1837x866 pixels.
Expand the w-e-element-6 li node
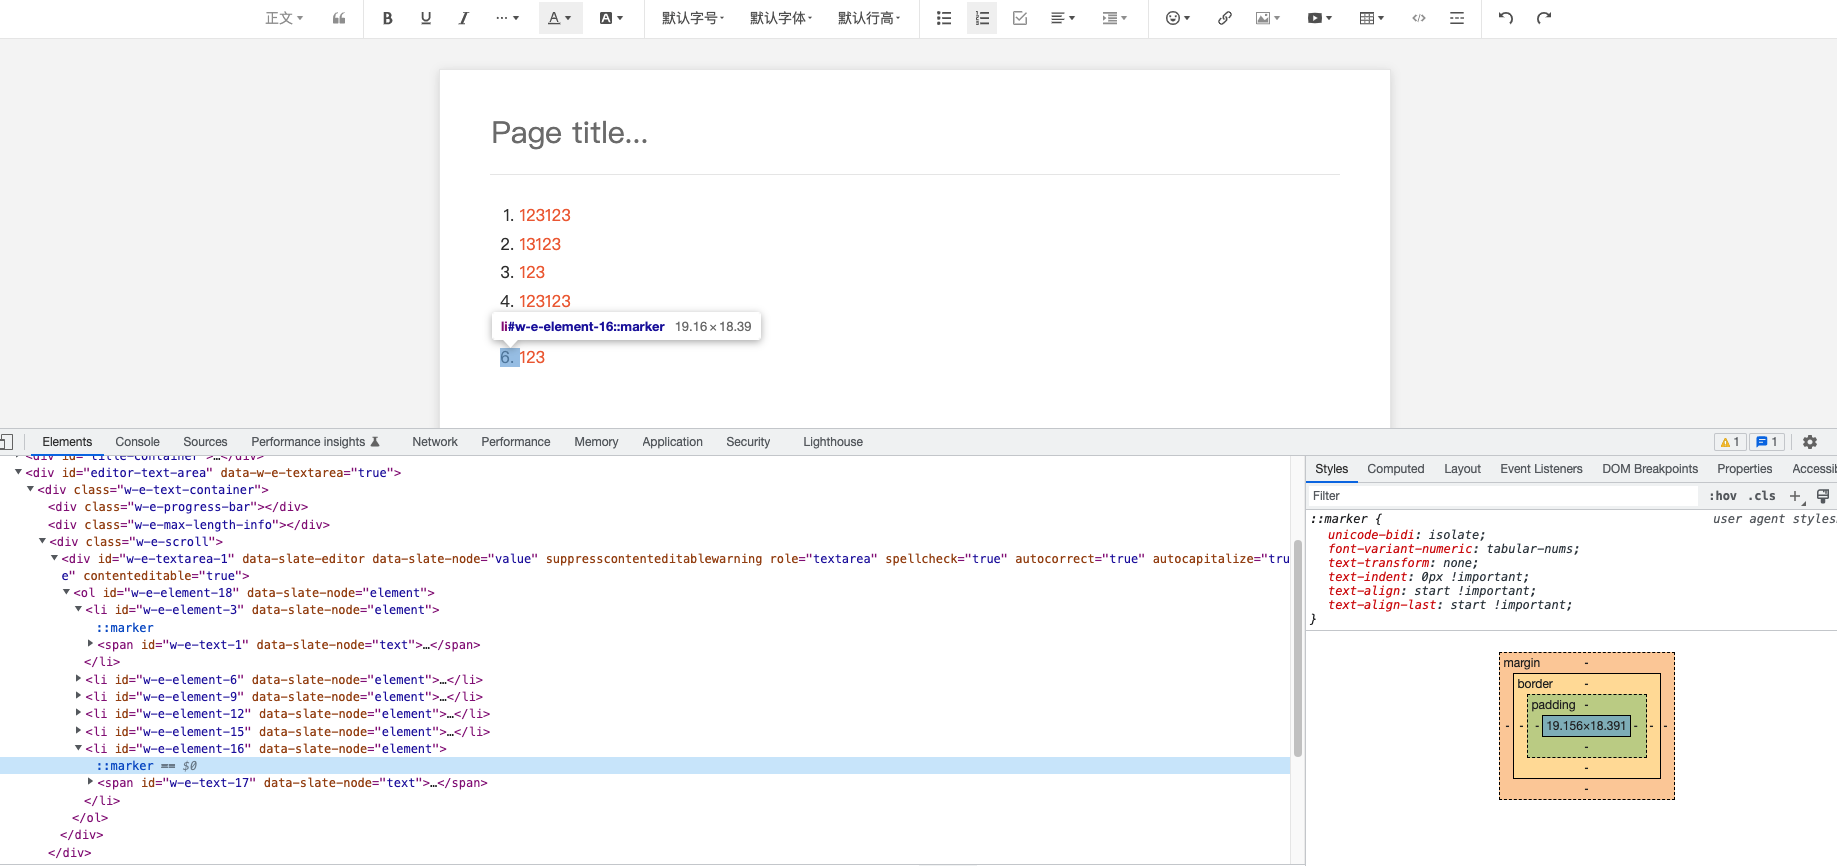78,679
